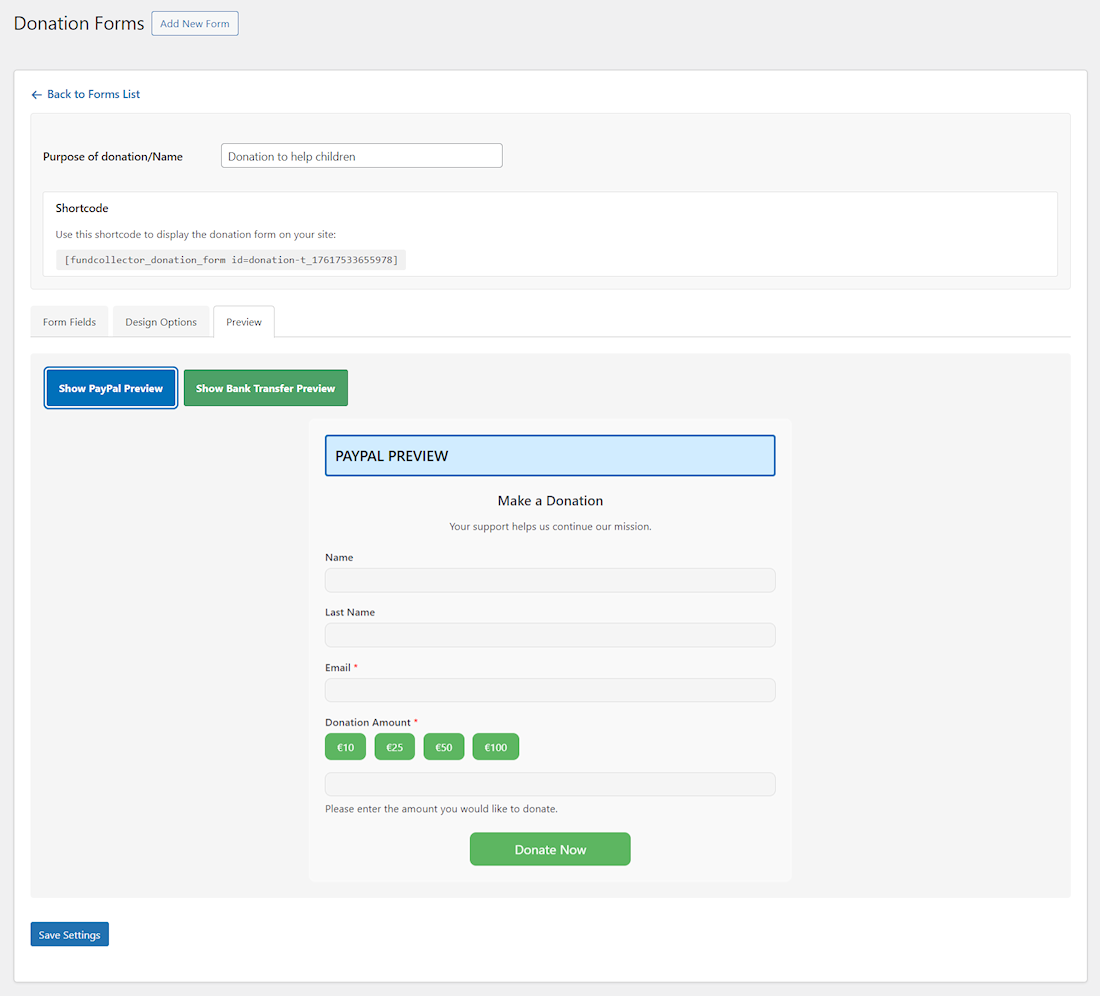The height and width of the screenshot is (996, 1100).
Task: Click the Name input in the preview
Action: pos(549,580)
